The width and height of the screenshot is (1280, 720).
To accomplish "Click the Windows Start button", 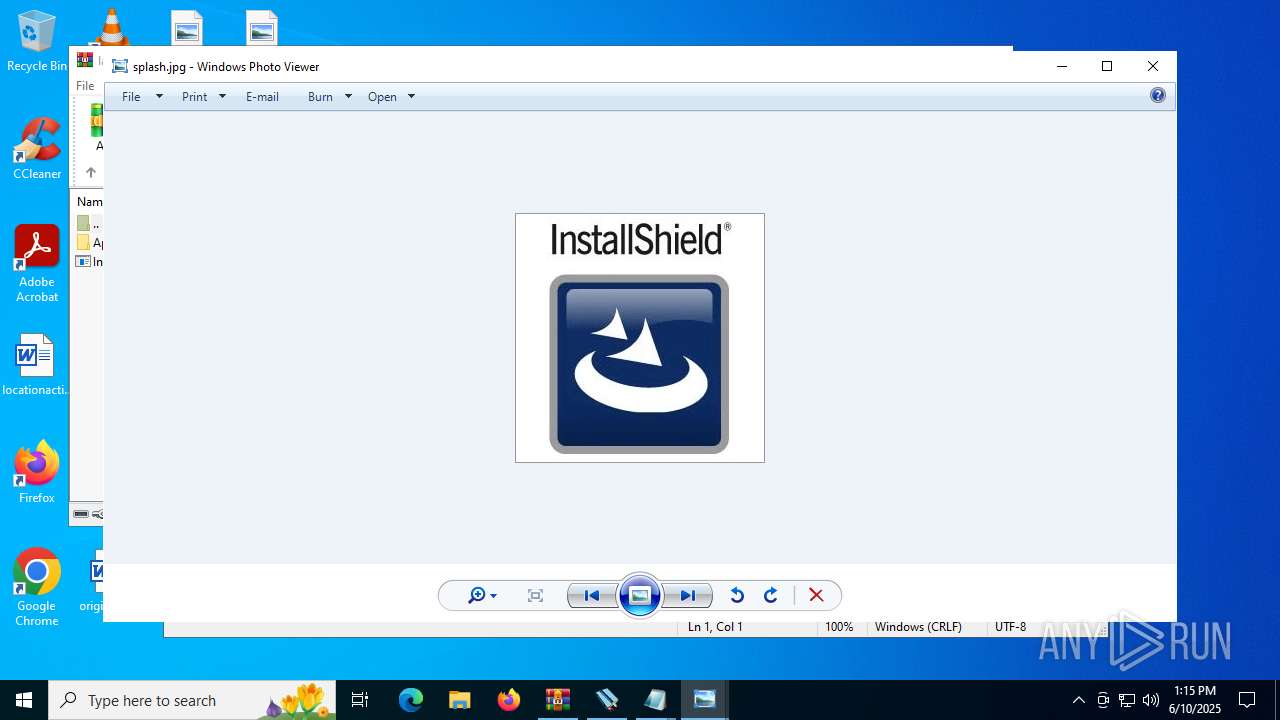I will [x=24, y=700].
